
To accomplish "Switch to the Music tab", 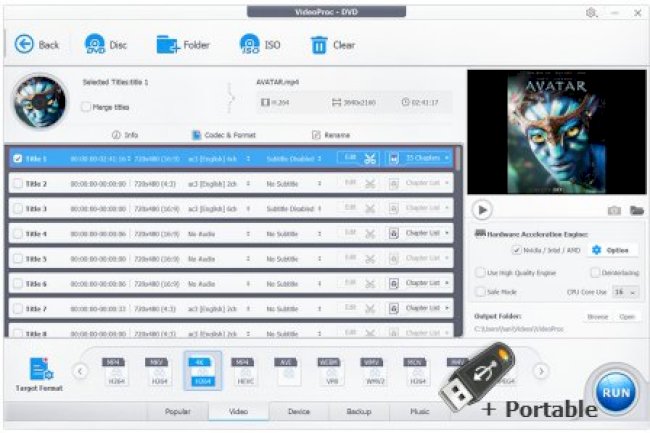I will 419,411.
